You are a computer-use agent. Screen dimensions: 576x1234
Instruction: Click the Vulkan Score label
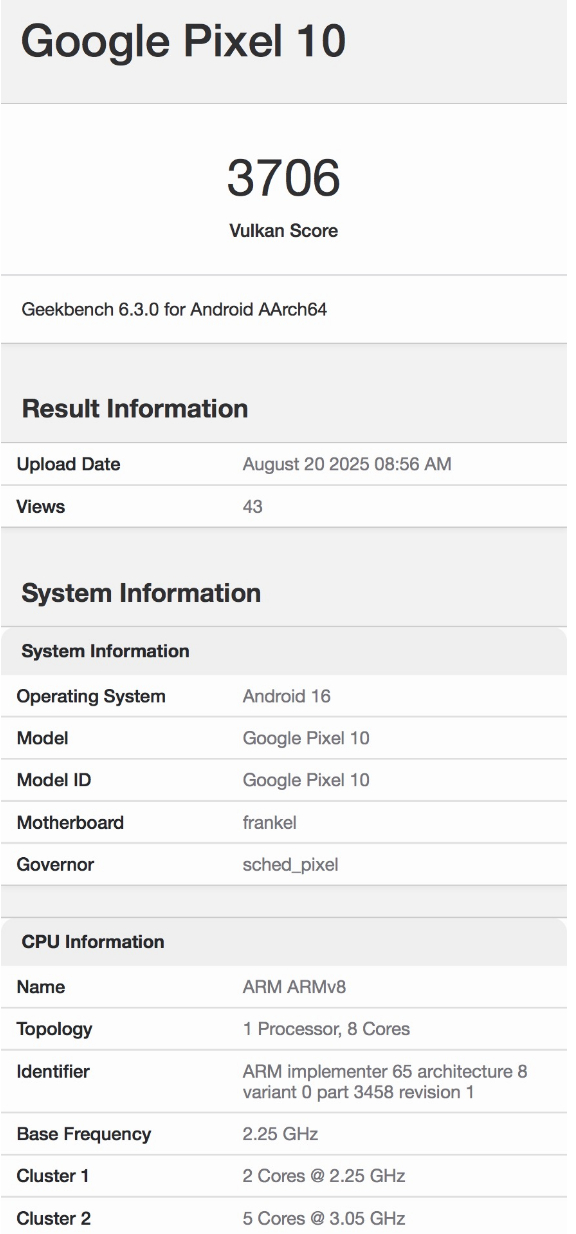point(284,231)
